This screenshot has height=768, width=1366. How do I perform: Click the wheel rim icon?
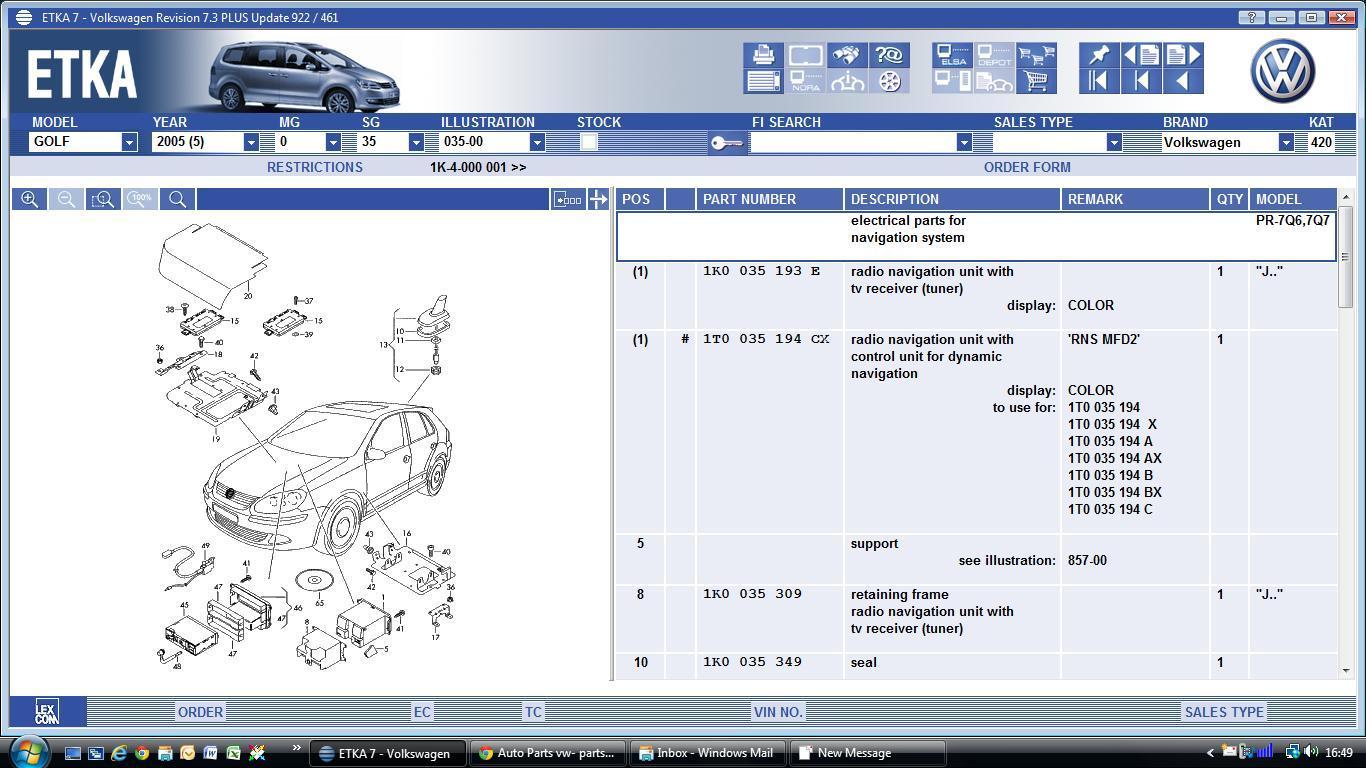coord(889,82)
